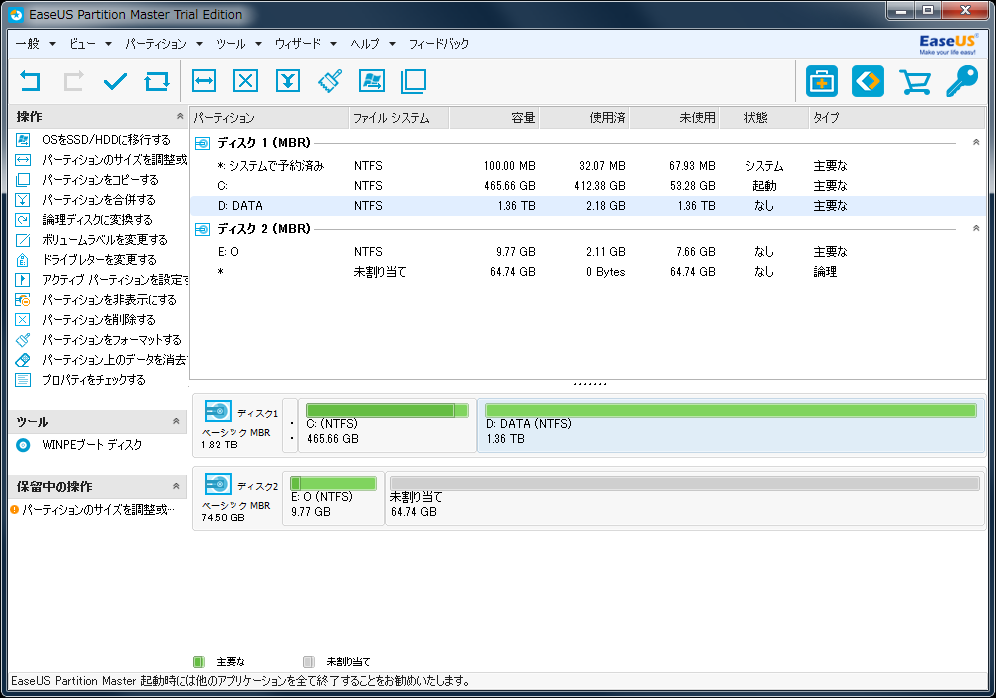996x698 pixels.
Task: Select the 未割り当て row in partition list
Action: 588,272
